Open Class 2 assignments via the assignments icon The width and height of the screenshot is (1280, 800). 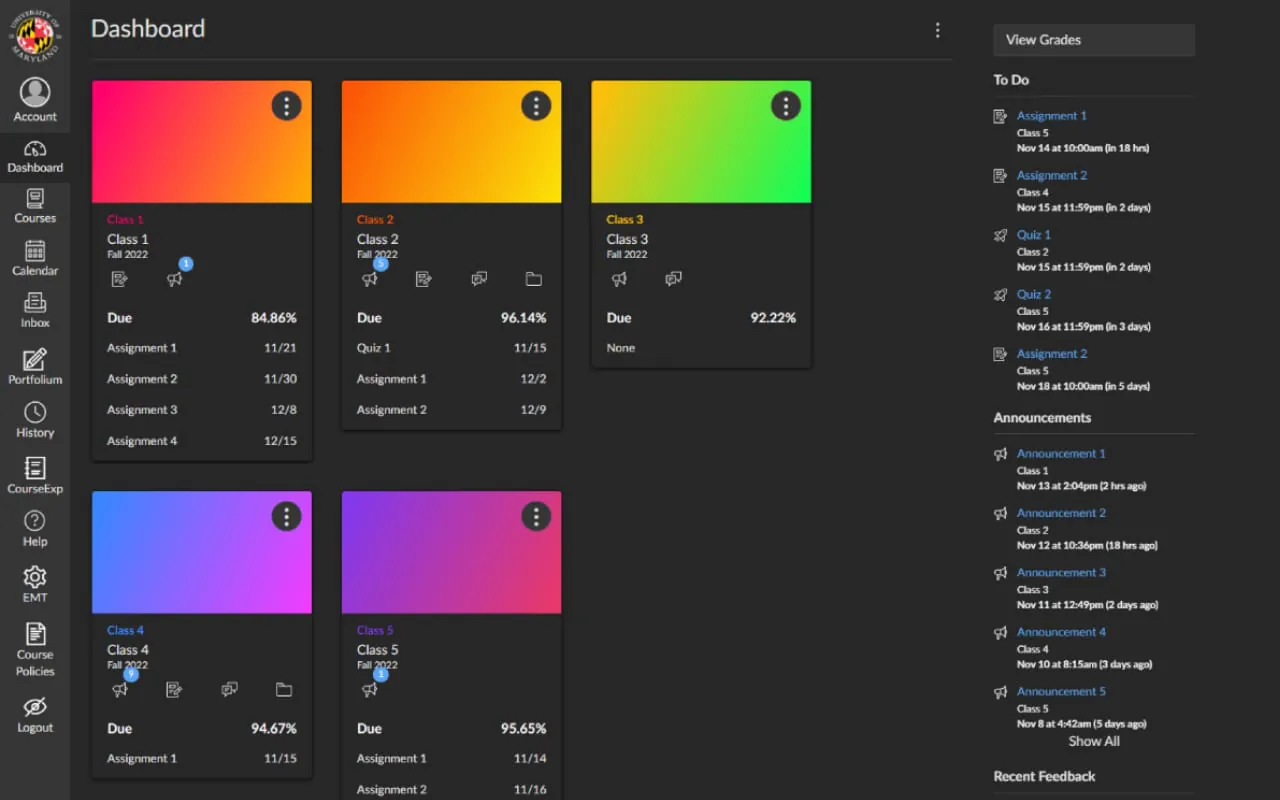tap(424, 279)
